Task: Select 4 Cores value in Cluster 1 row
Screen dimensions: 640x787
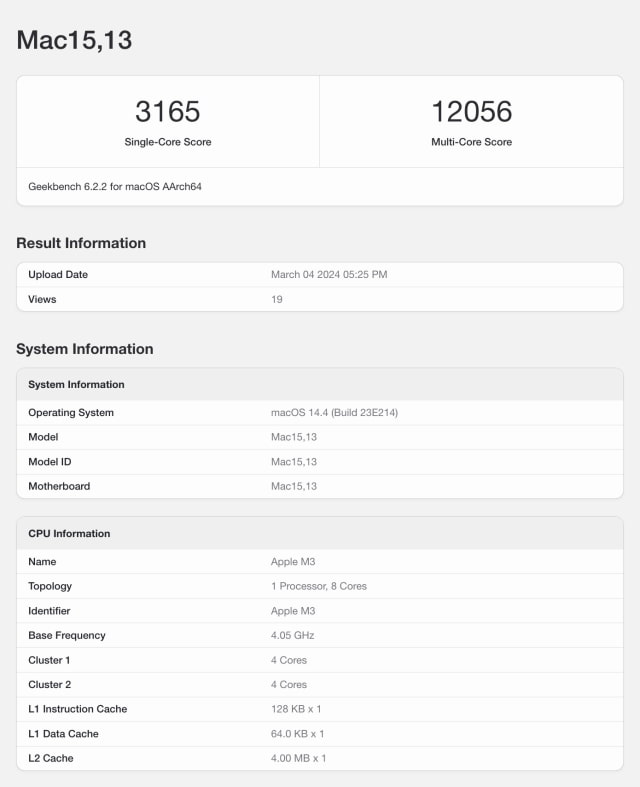Action: coord(289,660)
